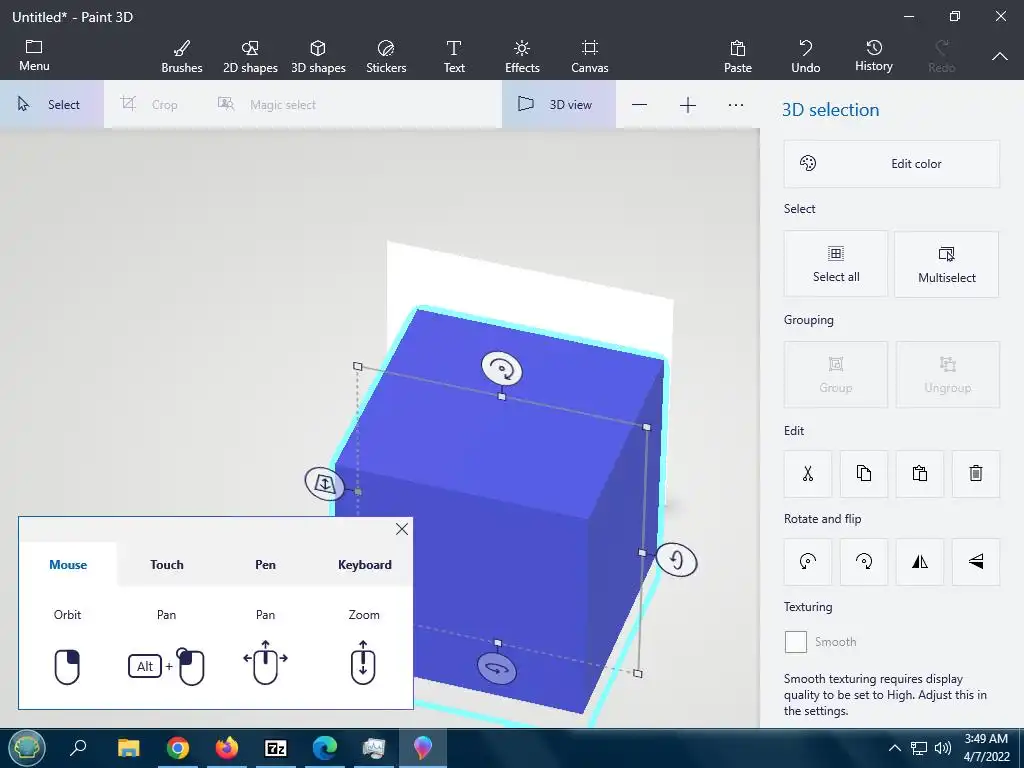Click the Orbit mouse icon in popup
The image size is (1024, 768).
point(67,667)
